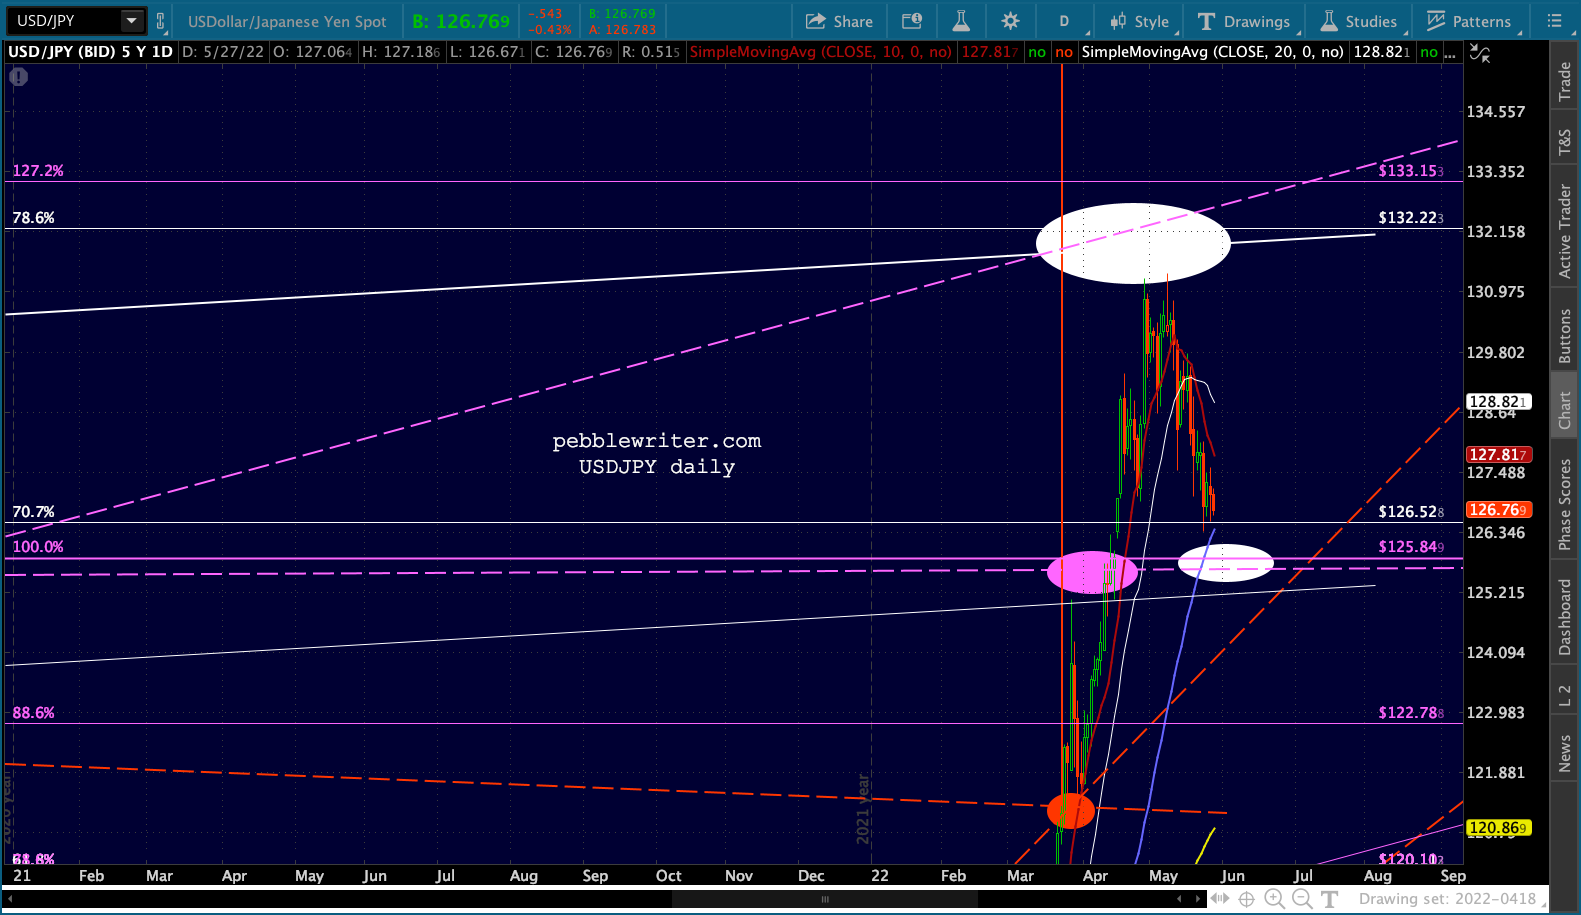Click the symbol info card icon
The image size is (1581, 915).
tap(911, 21)
